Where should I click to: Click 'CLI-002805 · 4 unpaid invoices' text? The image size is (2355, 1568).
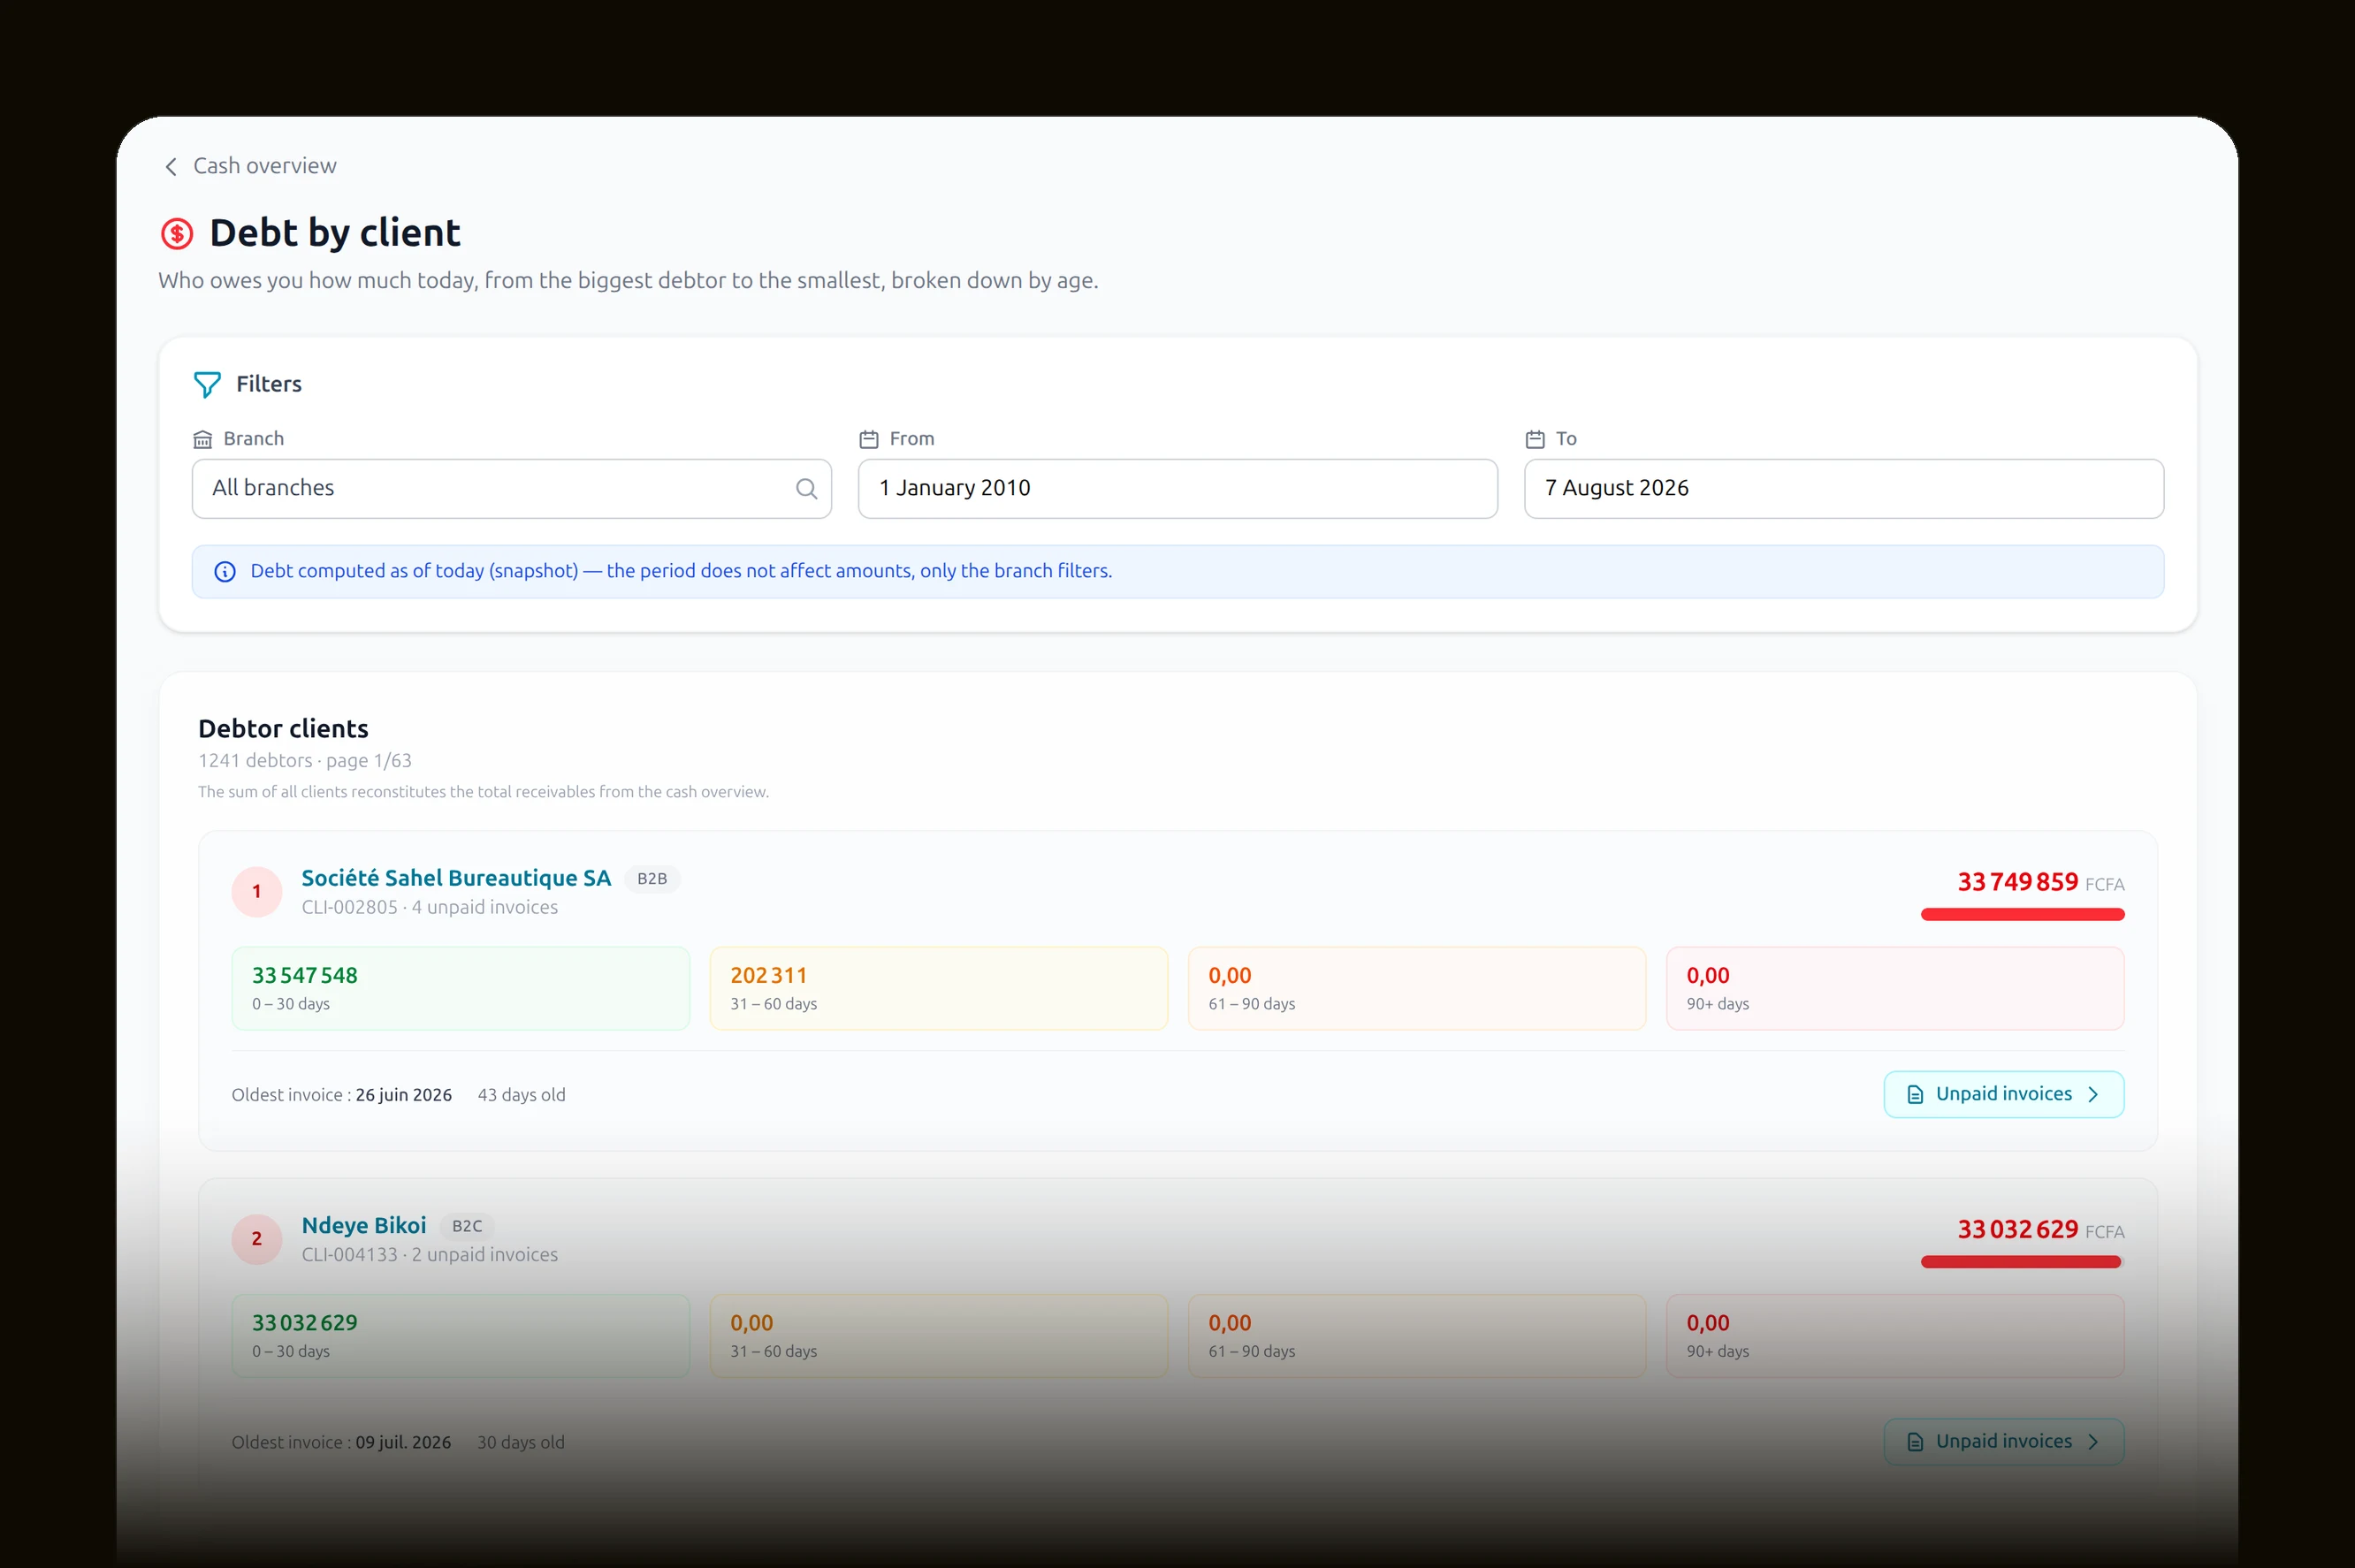pos(430,908)
